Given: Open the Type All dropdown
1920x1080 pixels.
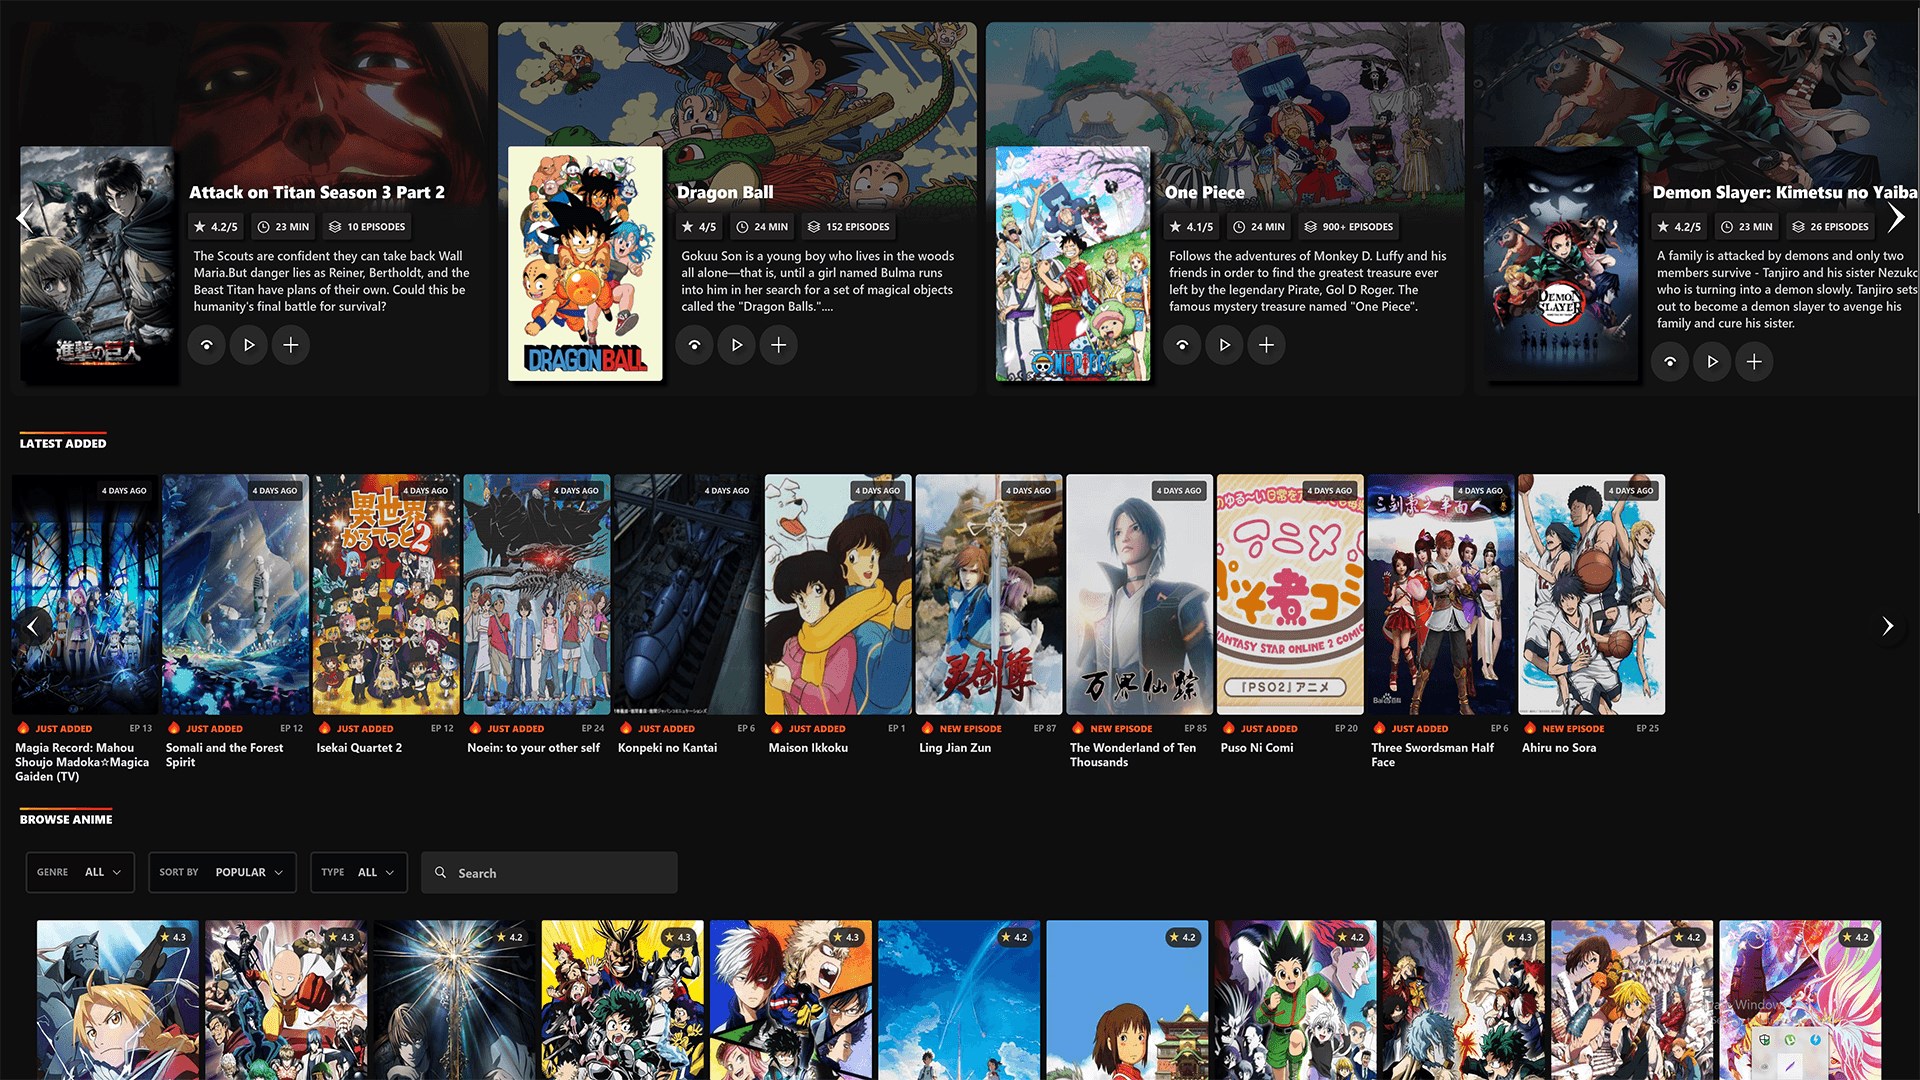Looking at the screenshot, I should click(358, 872).
